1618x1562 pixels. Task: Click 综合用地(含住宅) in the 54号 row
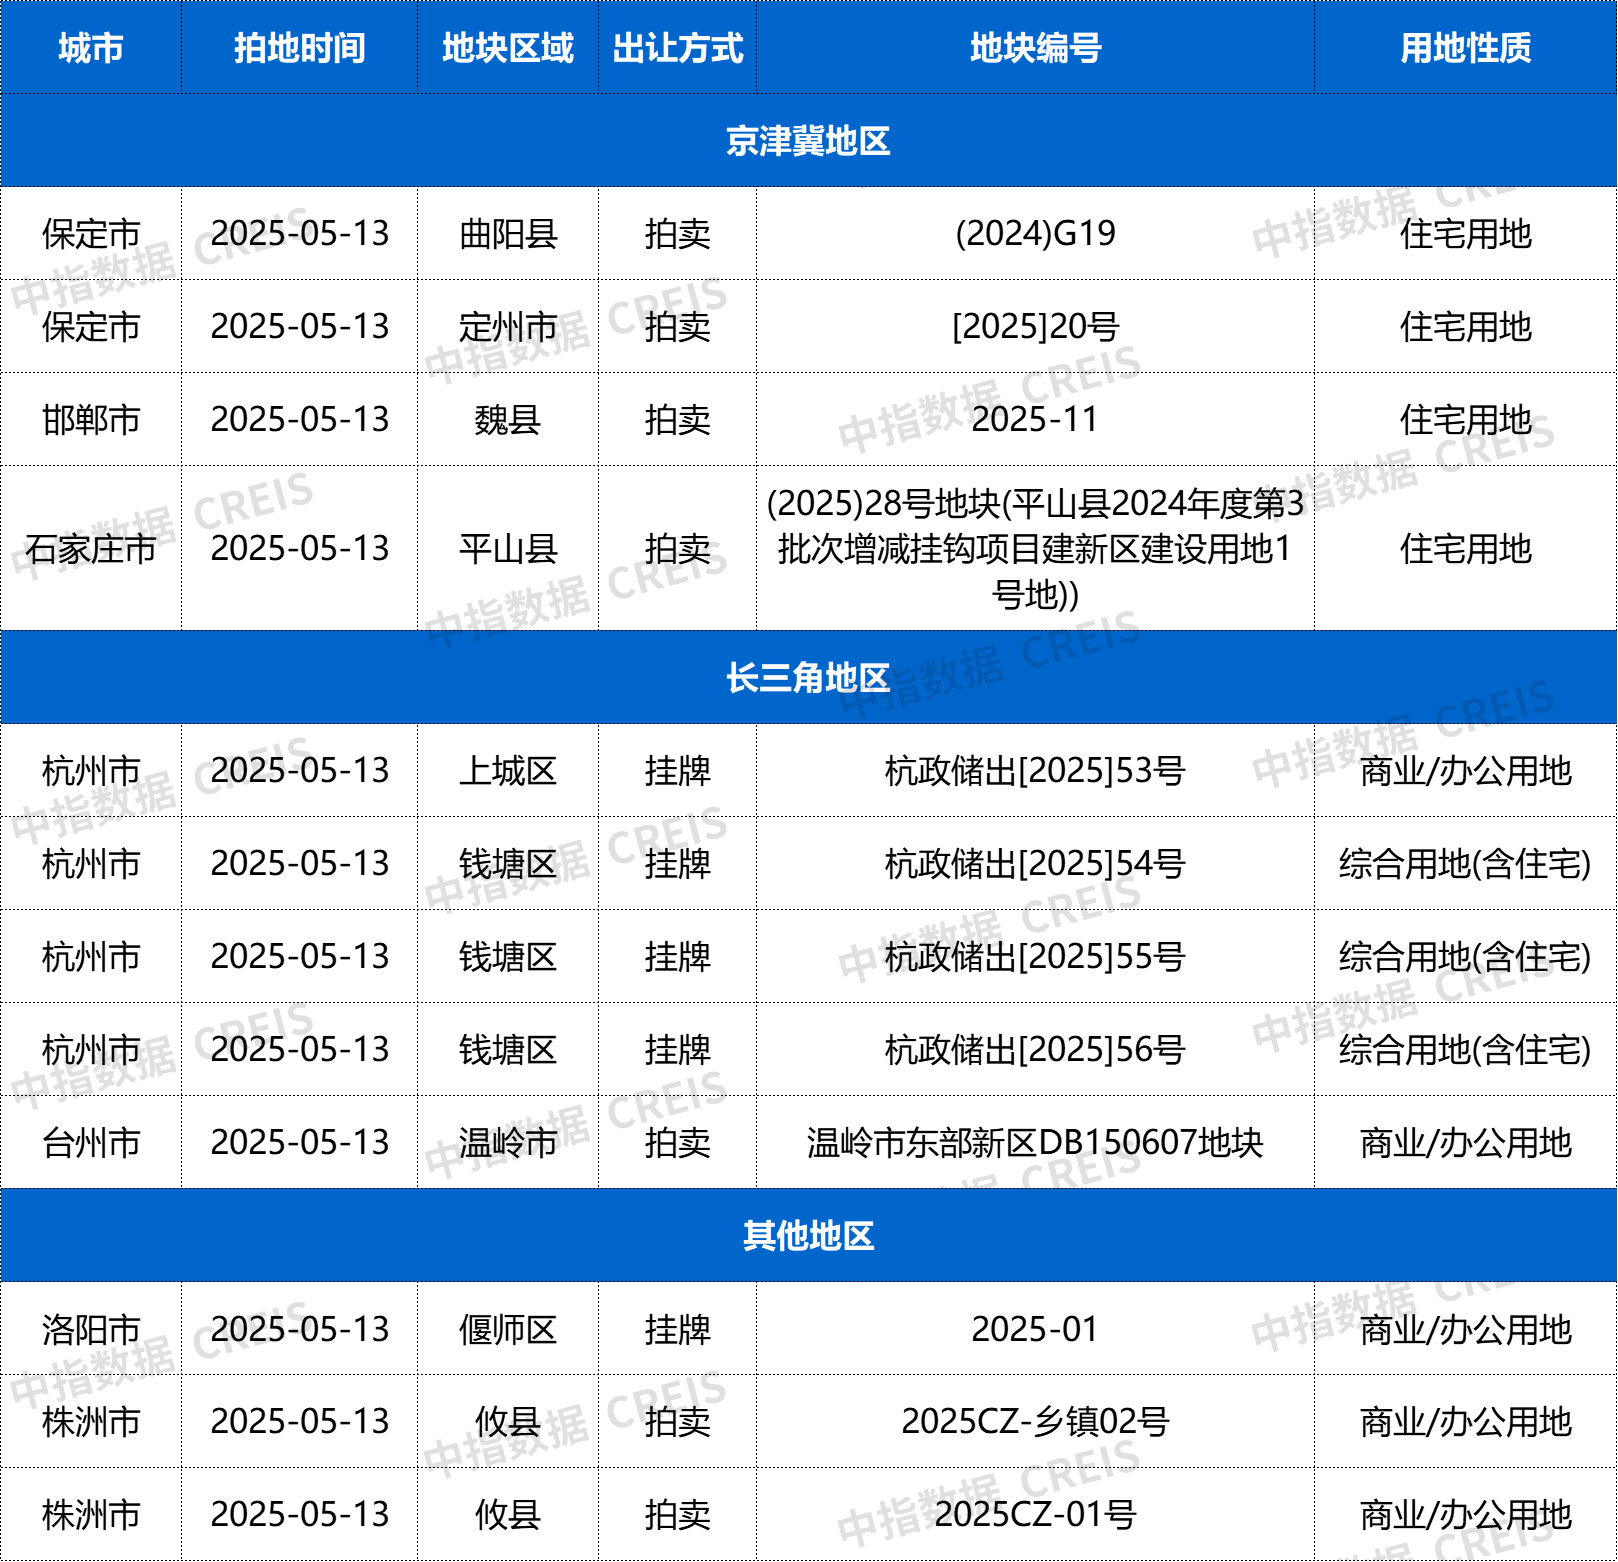click(x=1466, y=864)
